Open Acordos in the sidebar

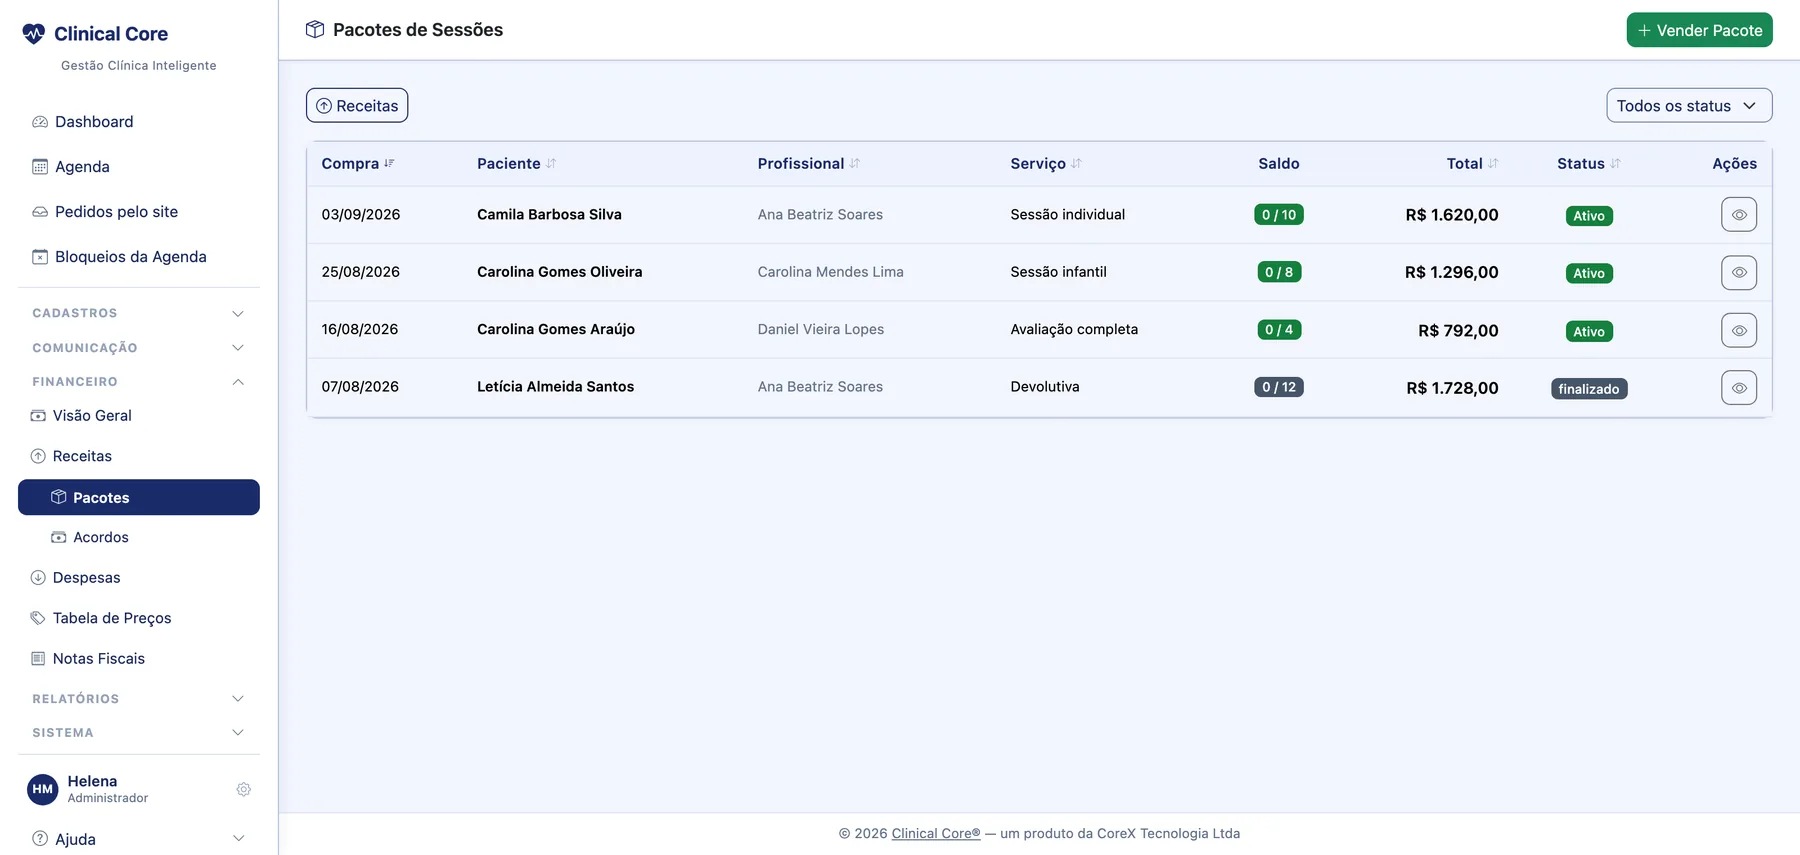point(139,537)
